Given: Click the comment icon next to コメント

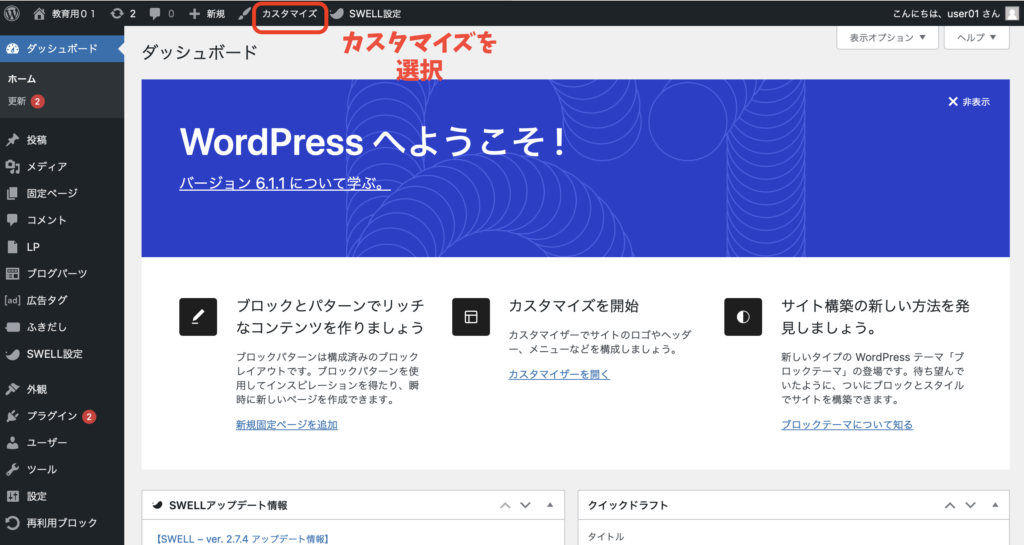Looking at the screenshot, I should (x=12, y=220).
